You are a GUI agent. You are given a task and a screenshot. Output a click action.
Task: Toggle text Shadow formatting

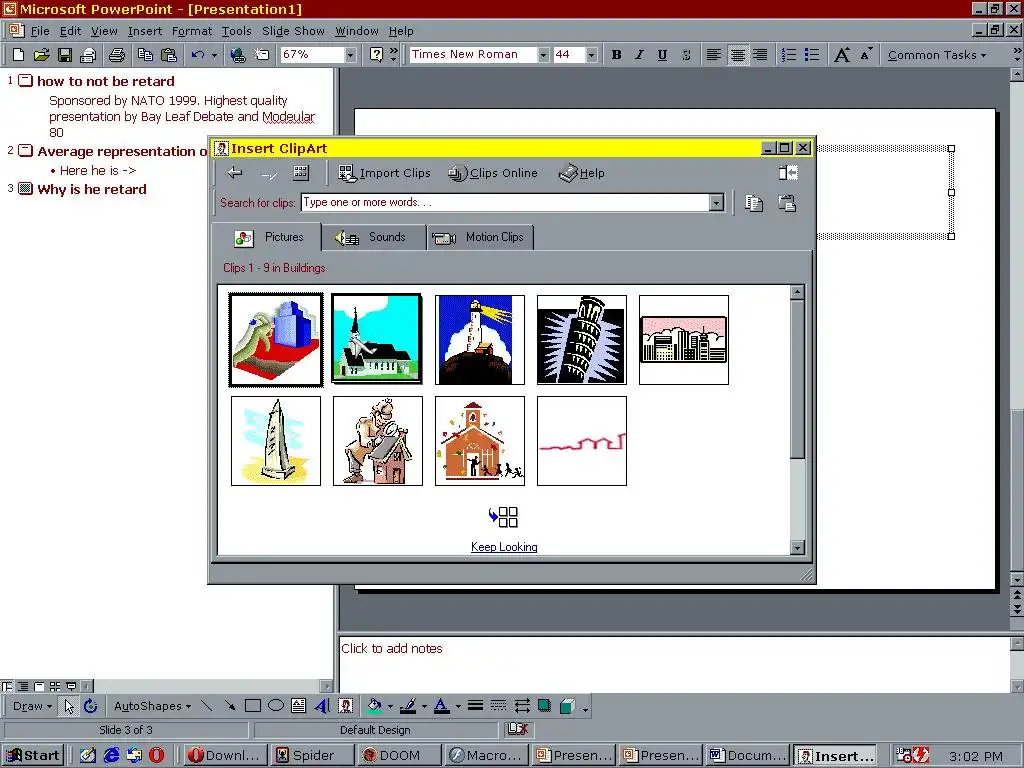(686, 55)
